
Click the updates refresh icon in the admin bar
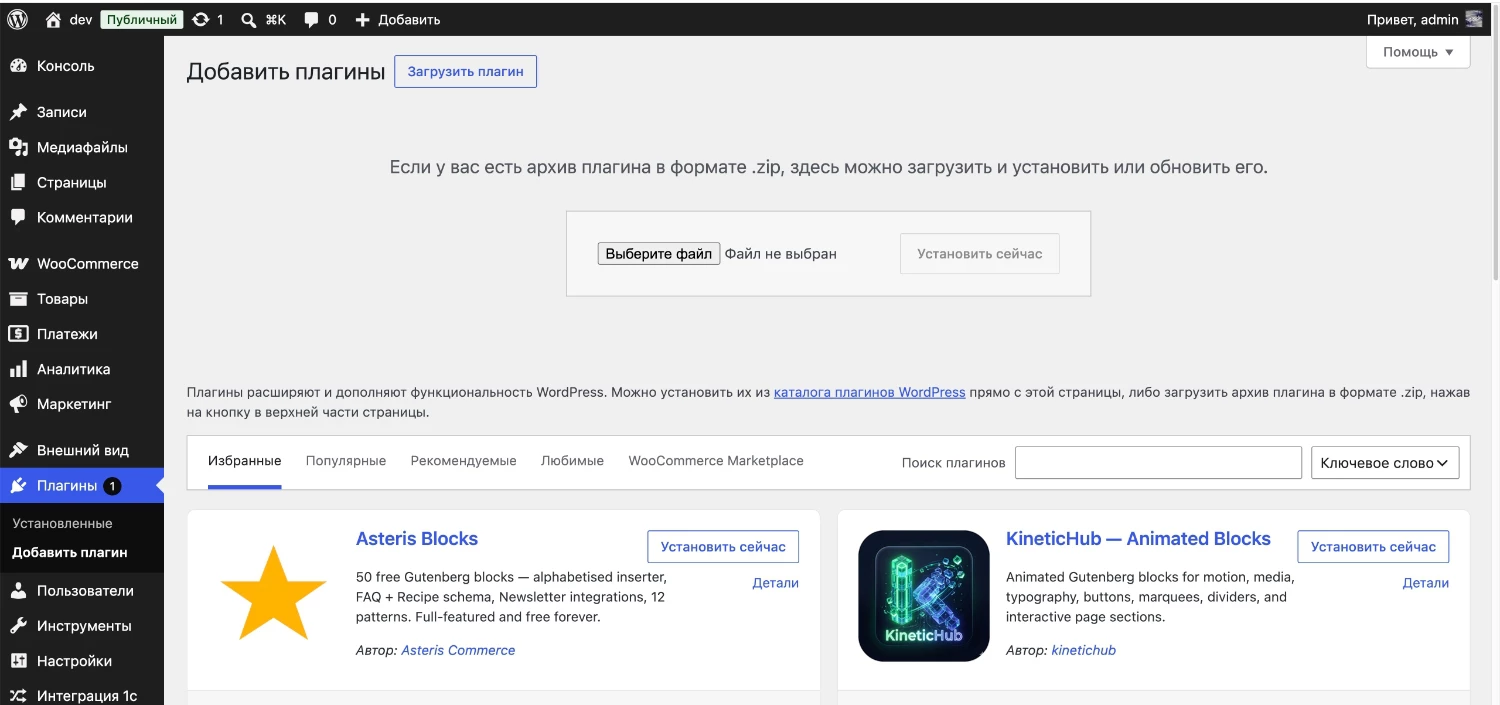point(201,19)
